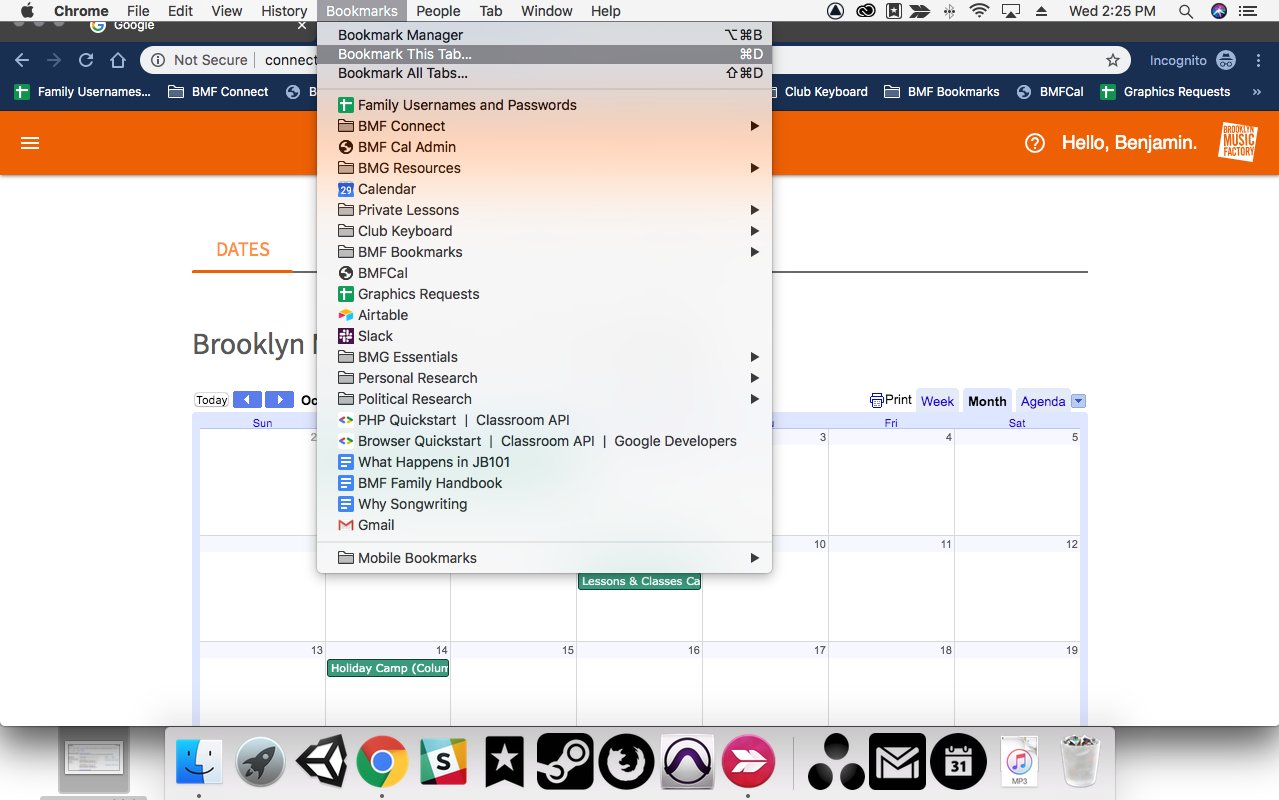
Task: Open the Why Songwriting bookmark
Action: [x=544, y=504]
